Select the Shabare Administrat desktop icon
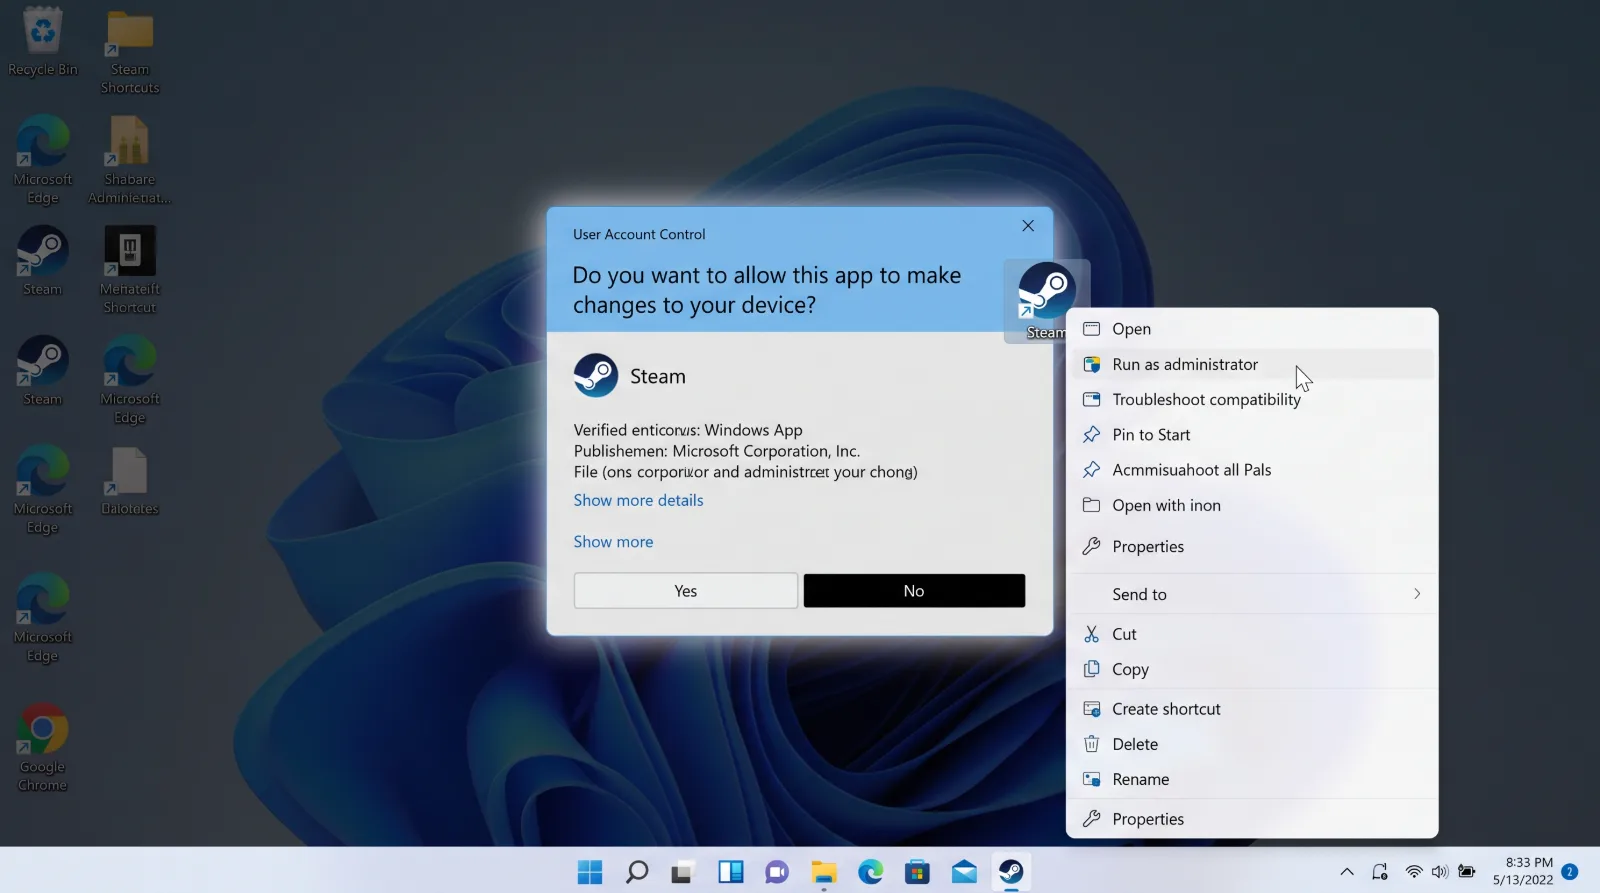This screenshot has height=893, width=1600. (x=130, y=160)
